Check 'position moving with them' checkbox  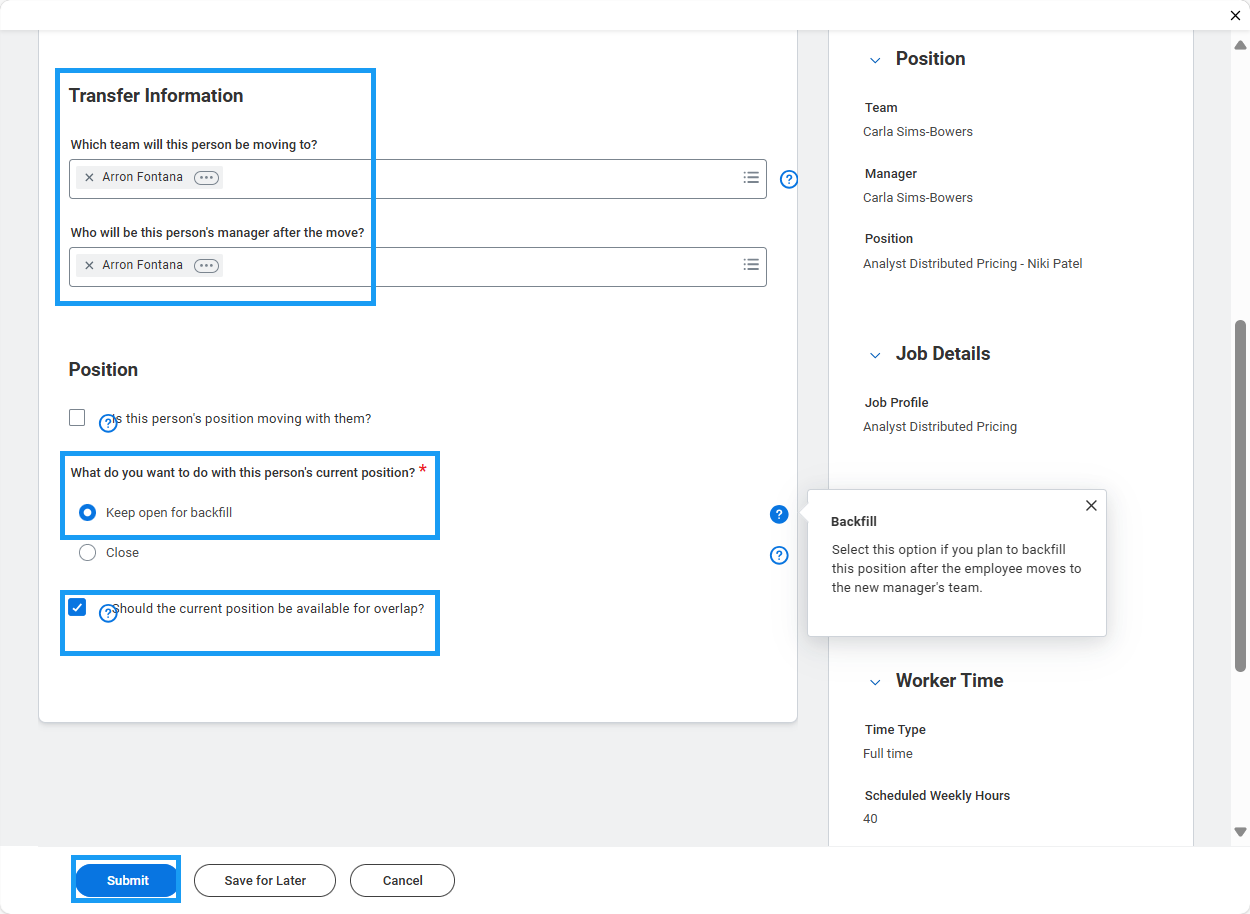pos(77,418)
